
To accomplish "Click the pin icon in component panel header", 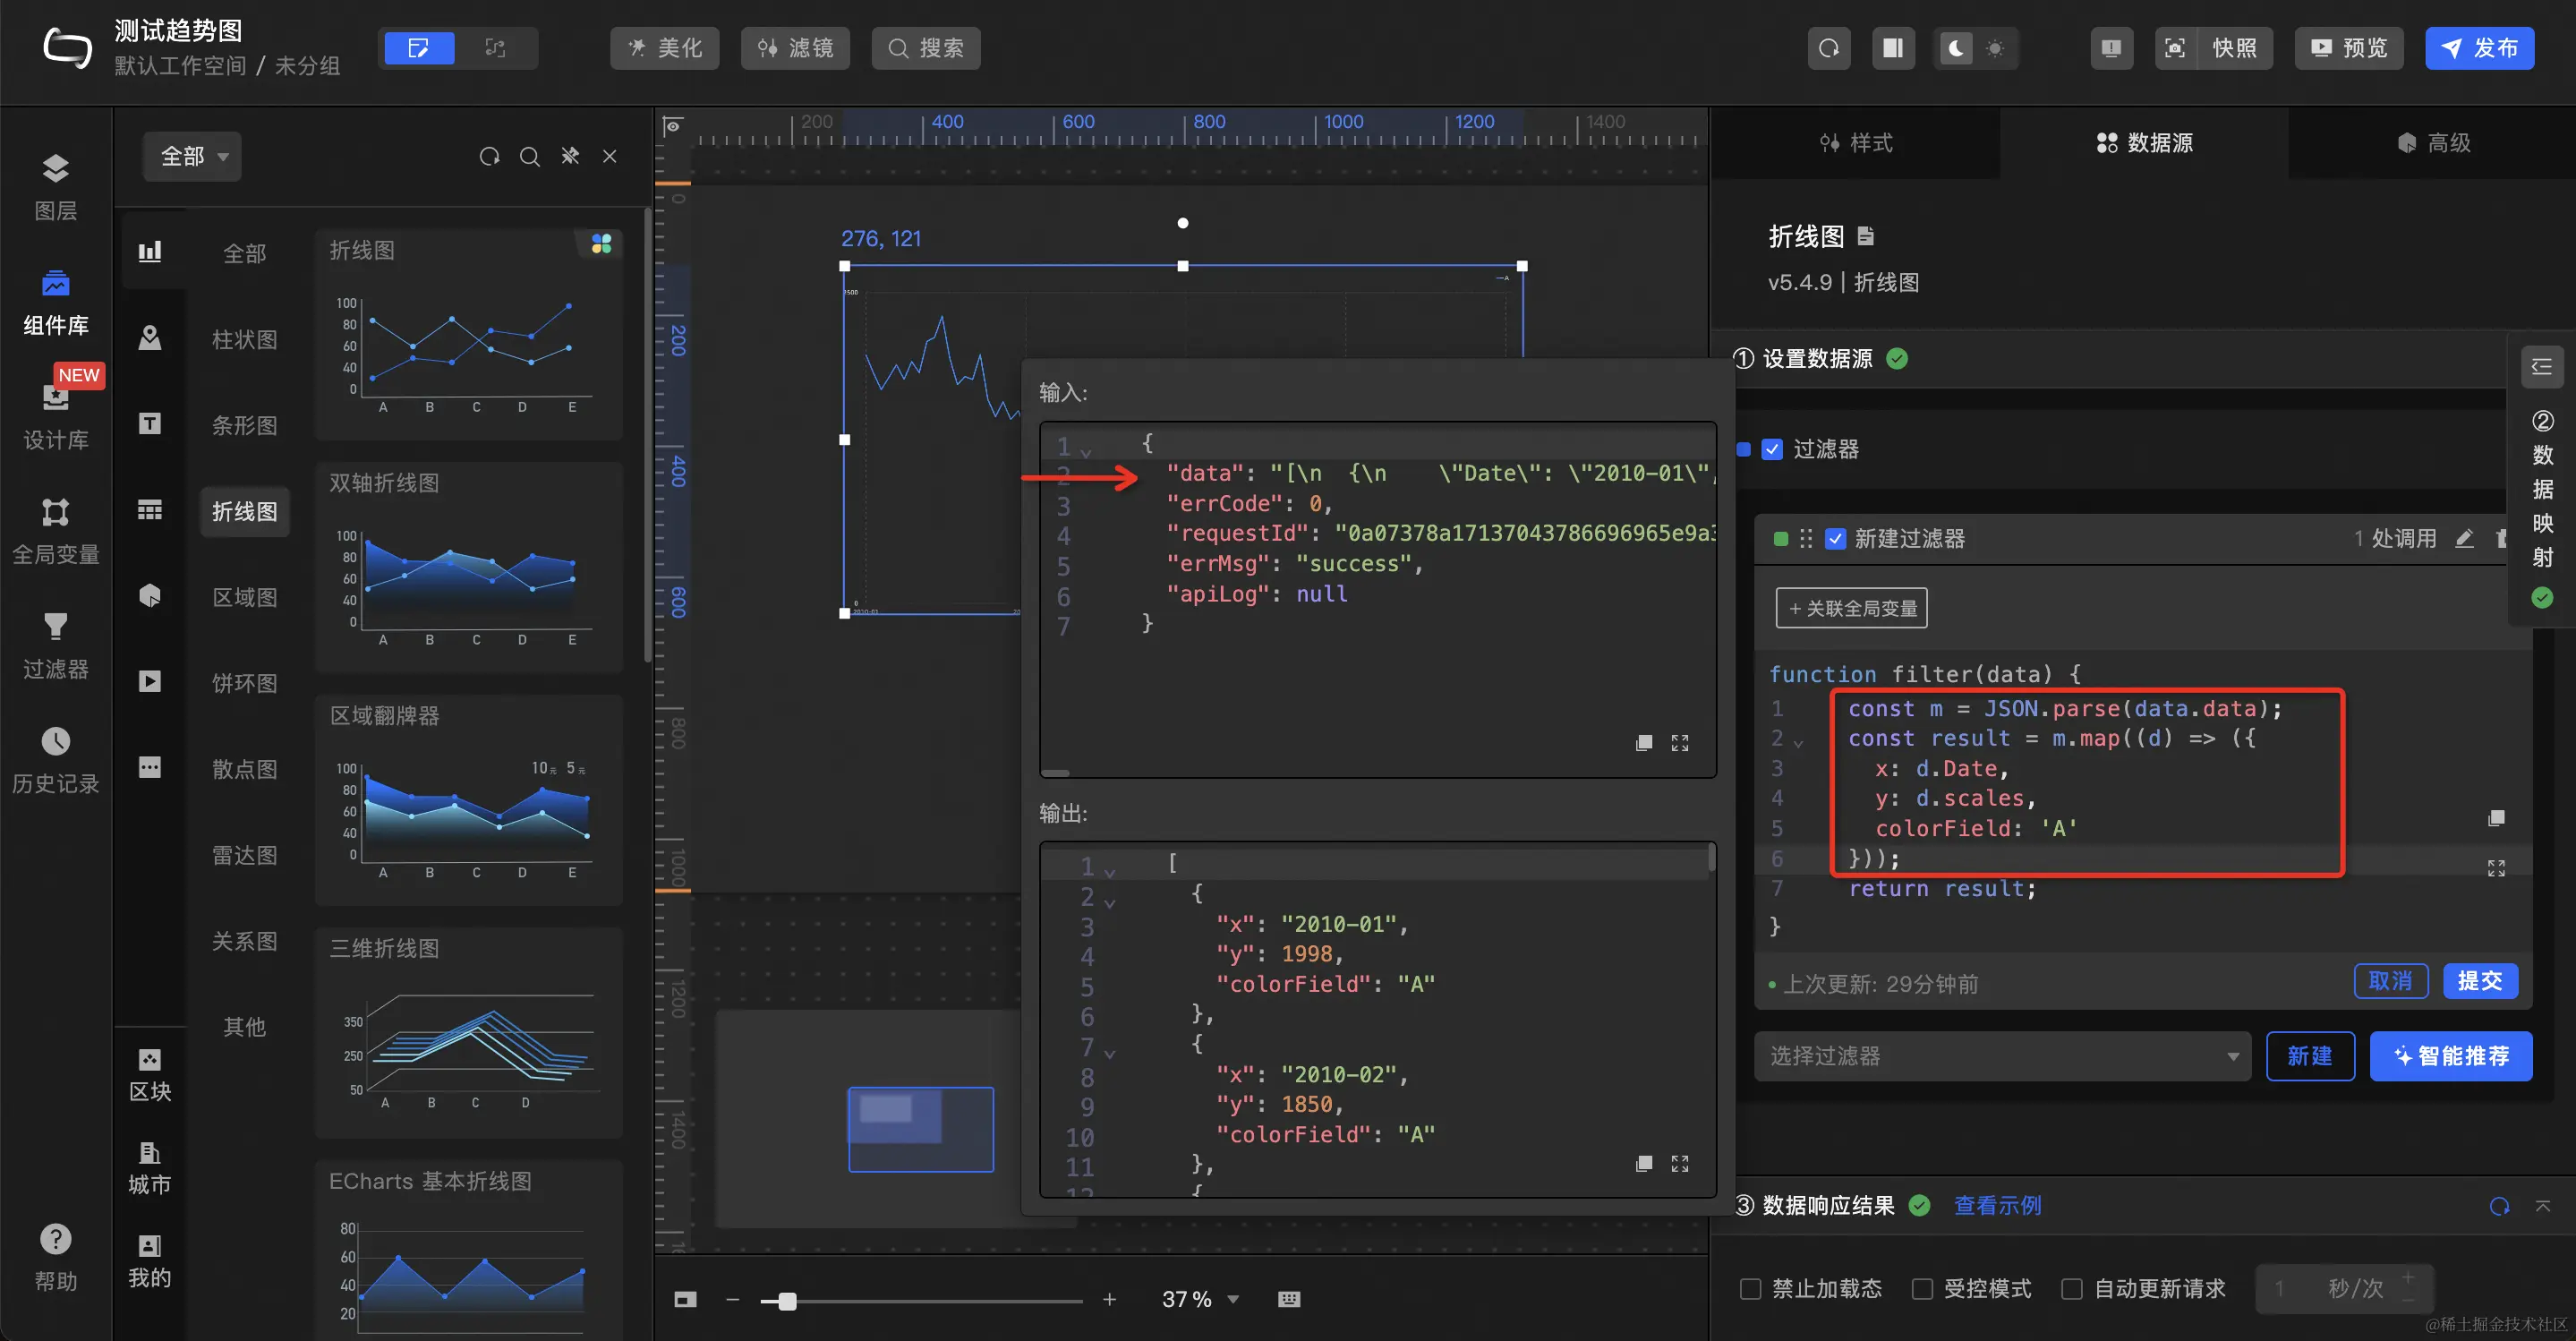I will (x=570, y=156).
